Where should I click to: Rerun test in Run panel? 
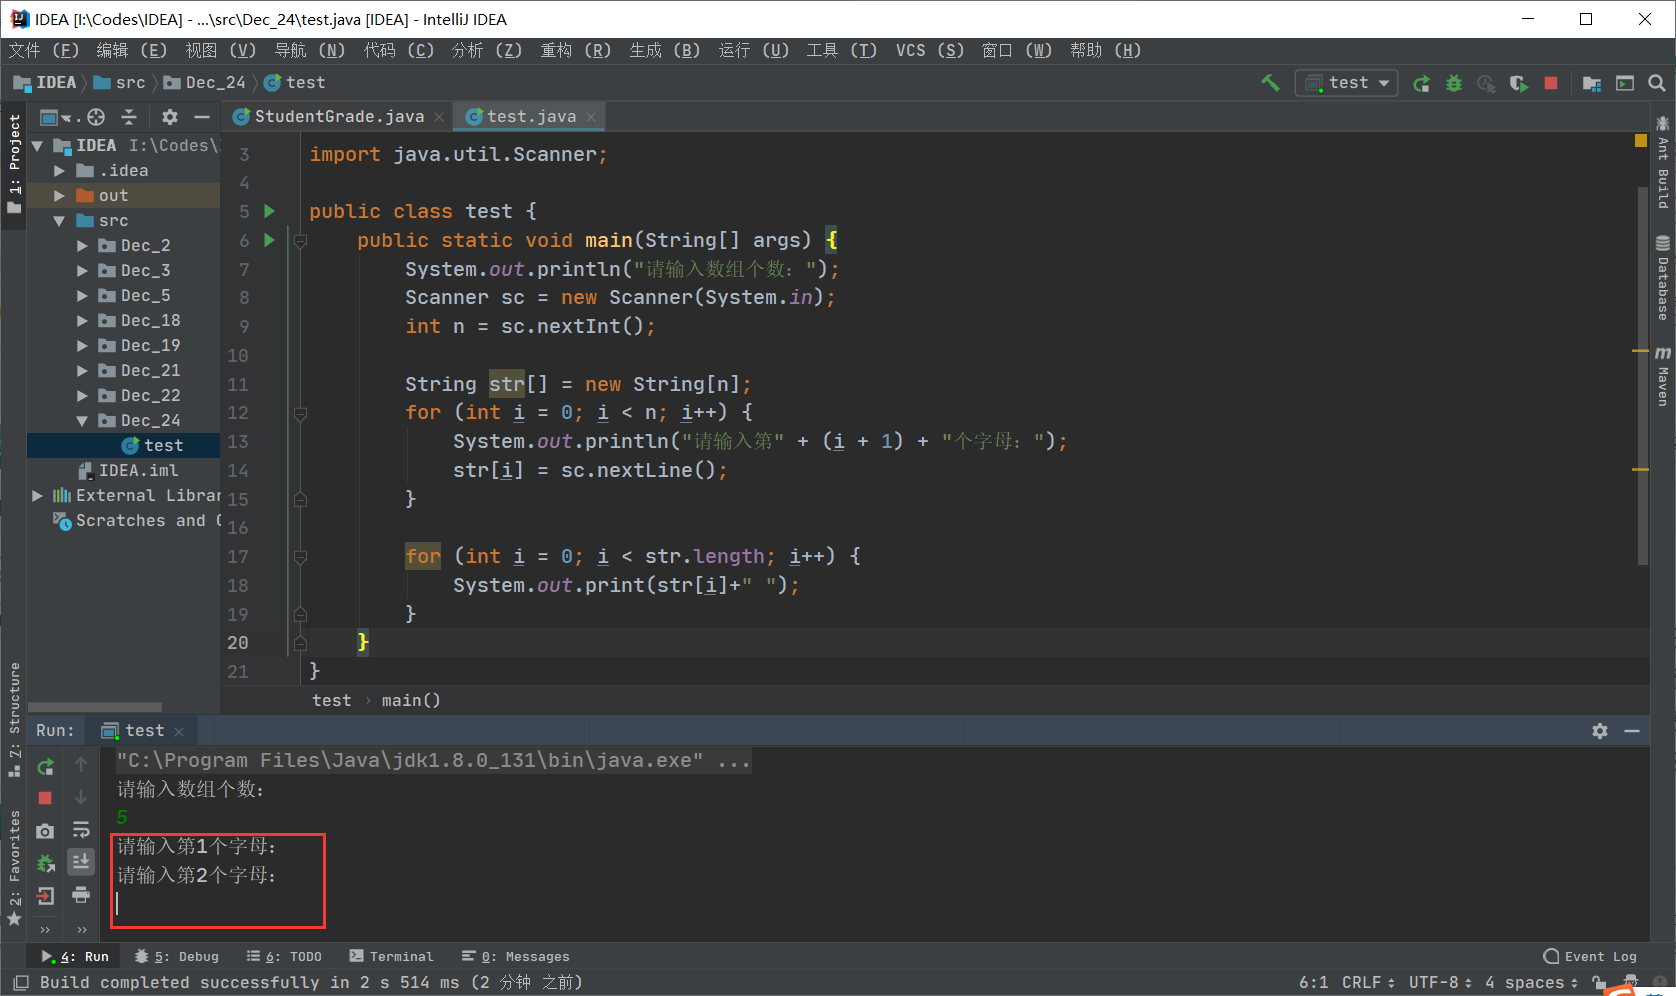[45, 767]
